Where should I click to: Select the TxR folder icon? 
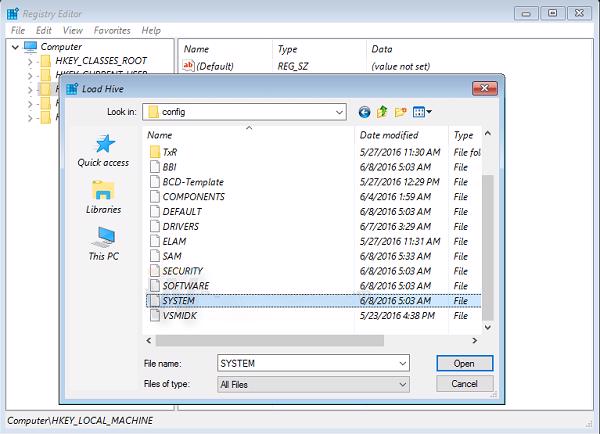tap(155, 152)
